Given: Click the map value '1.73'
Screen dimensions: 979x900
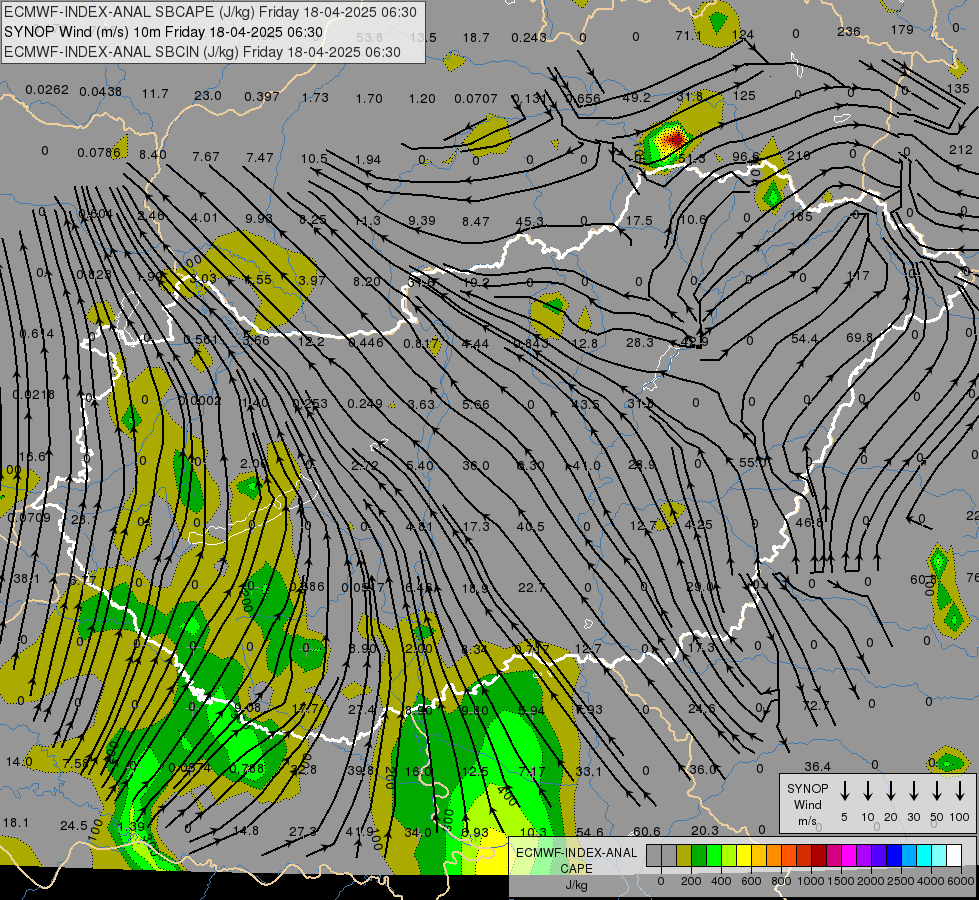Looking at the screenshot, I should pos(315,97).
